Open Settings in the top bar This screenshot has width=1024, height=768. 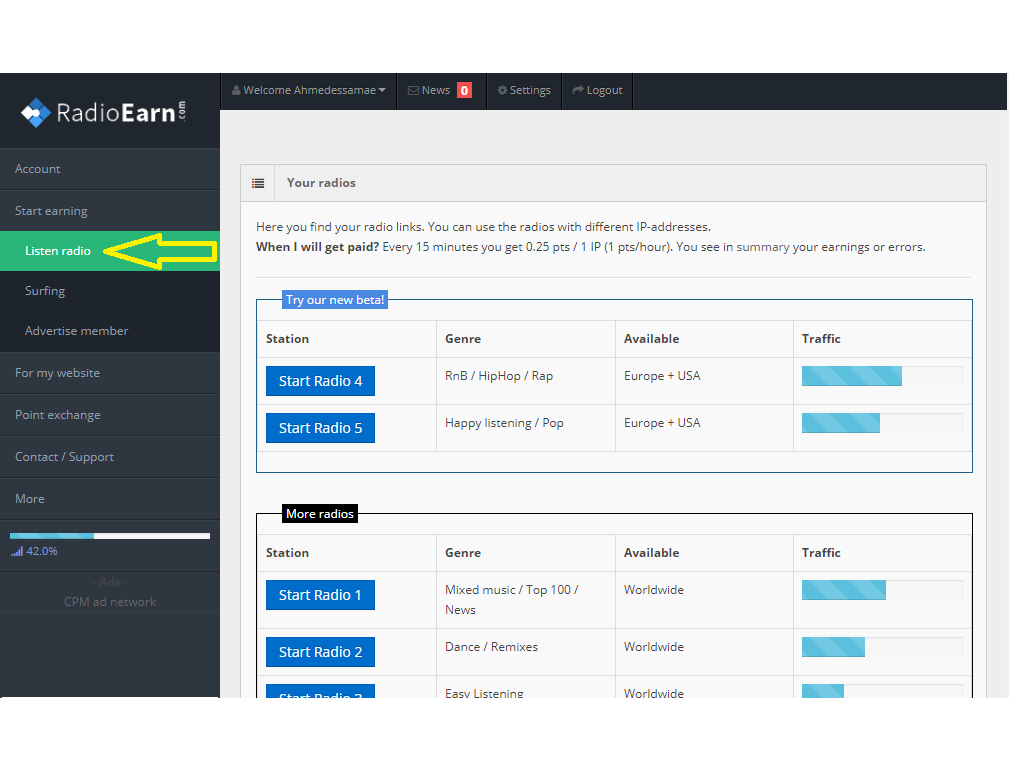click(524, 91)
